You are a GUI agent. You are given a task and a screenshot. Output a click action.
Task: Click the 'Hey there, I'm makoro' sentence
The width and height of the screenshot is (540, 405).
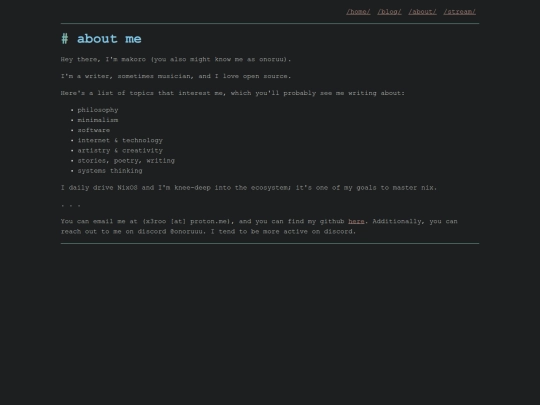point(176,59)
